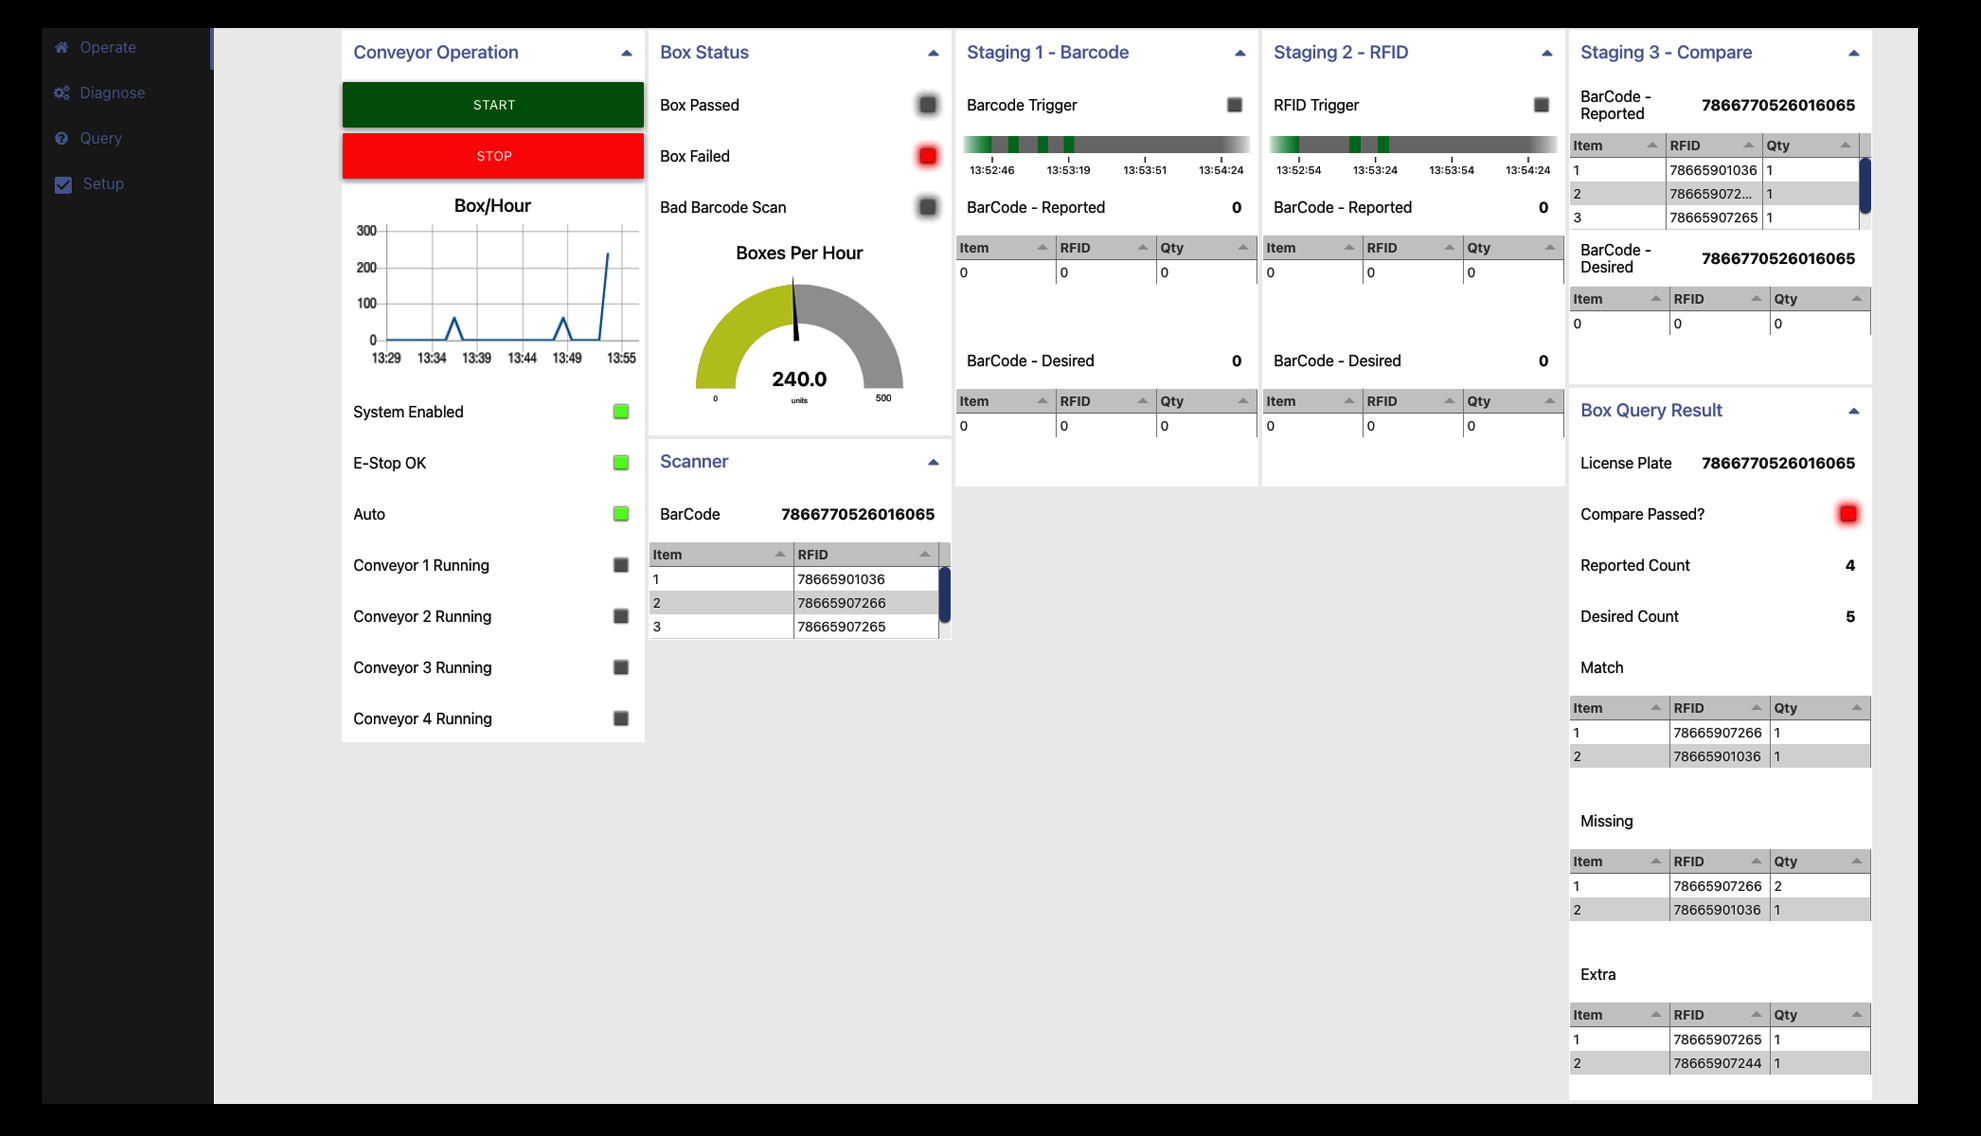The height and width of the screenshot is (1136, 1981).
Task: Select the Operate home icon
Action: [x=61, y=47]
